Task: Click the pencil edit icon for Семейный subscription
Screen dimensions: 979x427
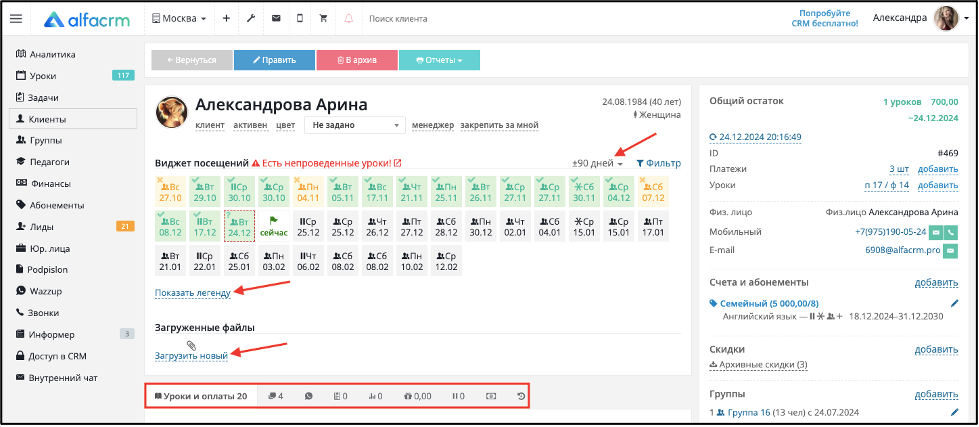Action: click(x=953, y=304)
